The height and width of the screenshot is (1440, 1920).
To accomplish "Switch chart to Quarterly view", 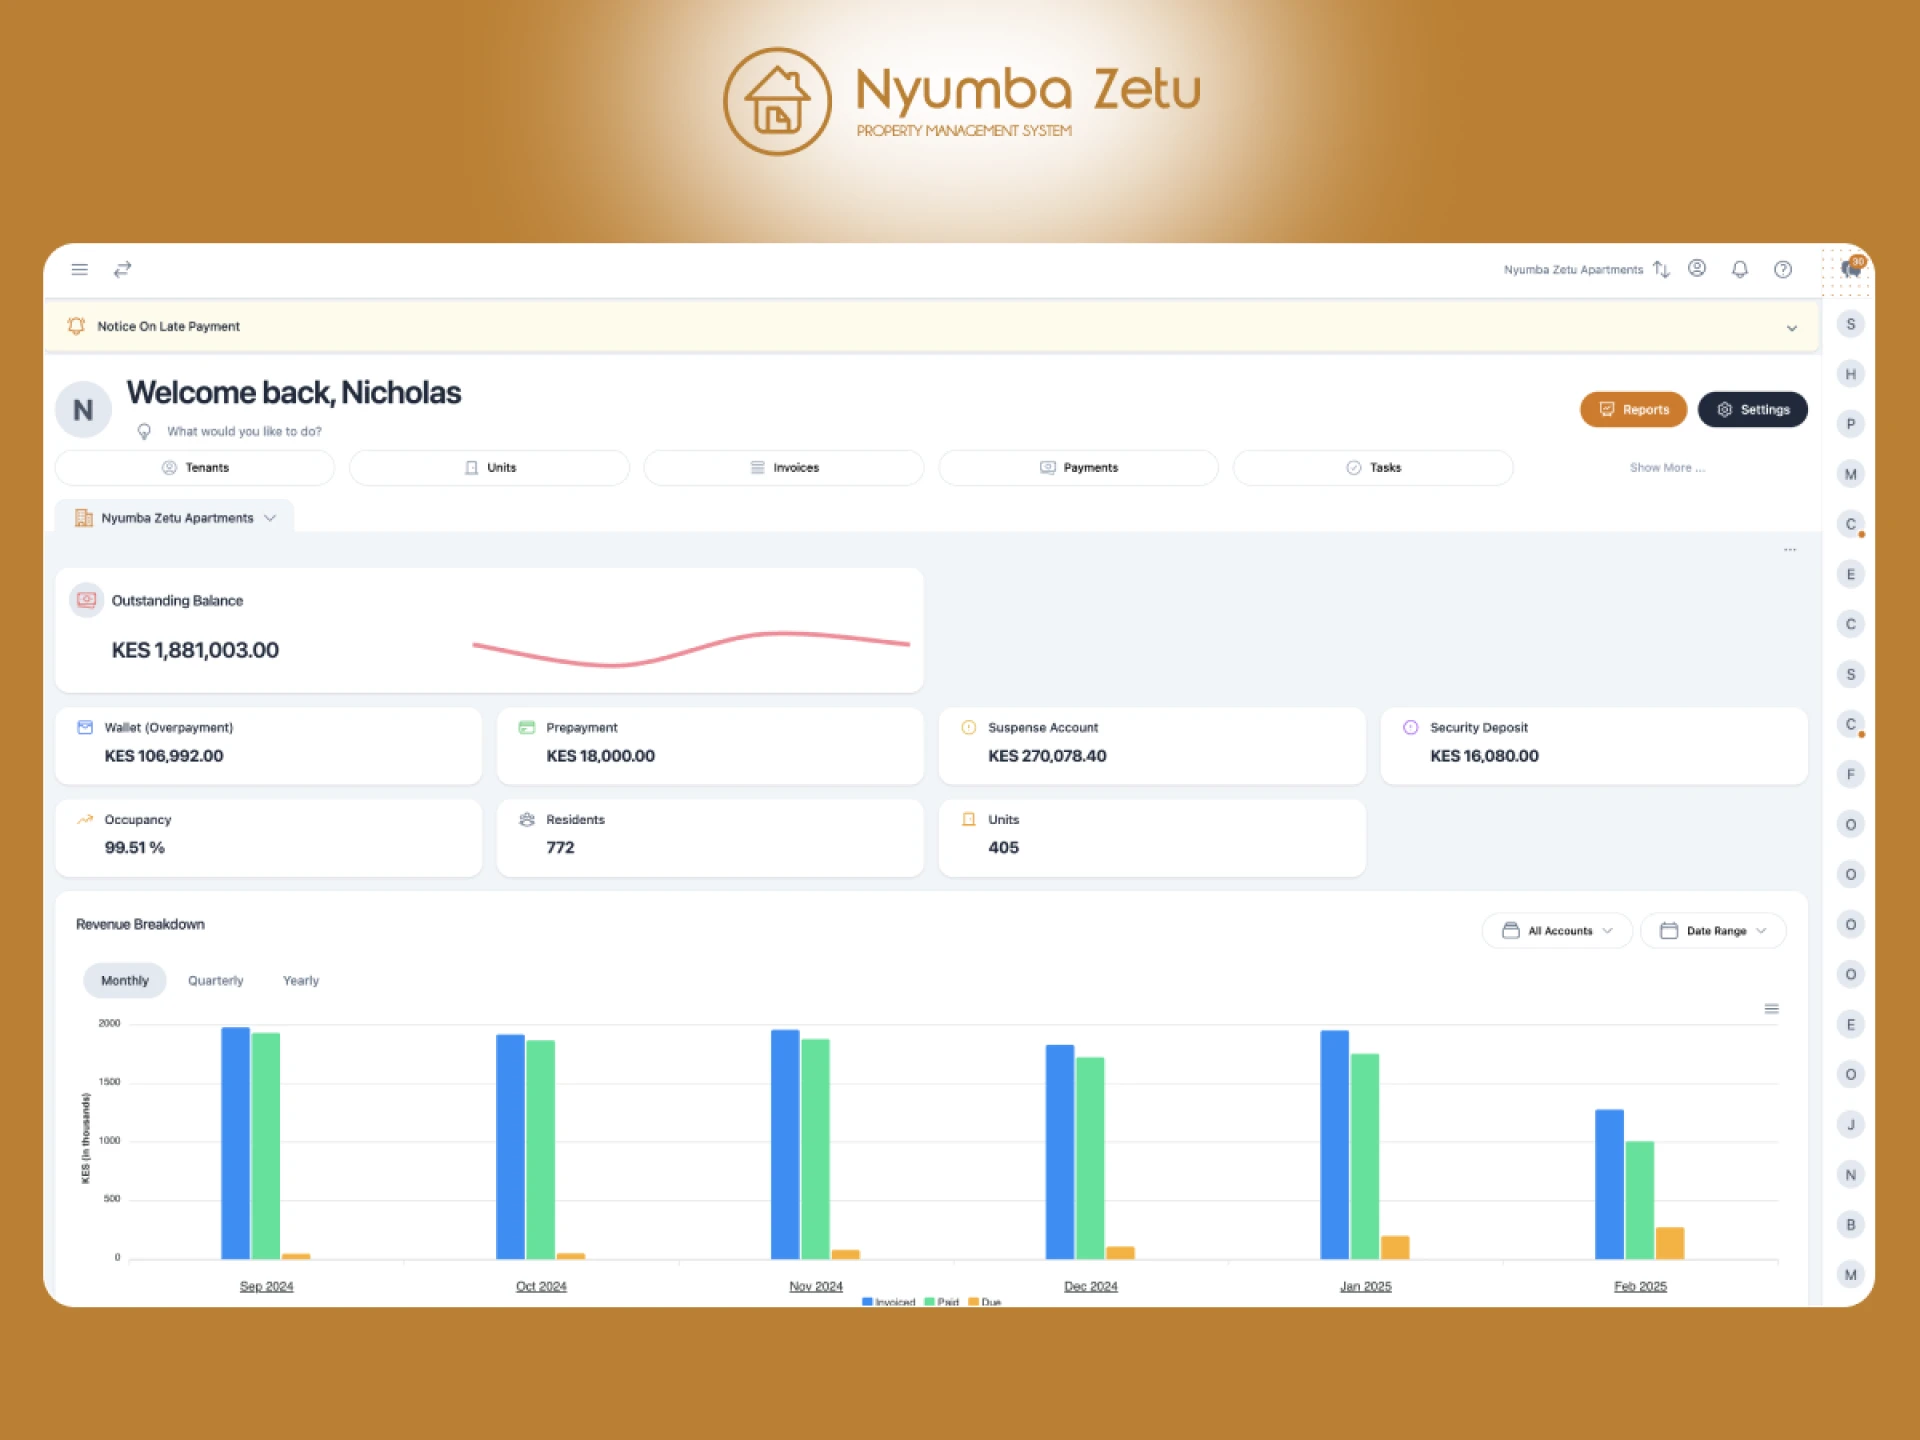I will (x=214, y=980).
